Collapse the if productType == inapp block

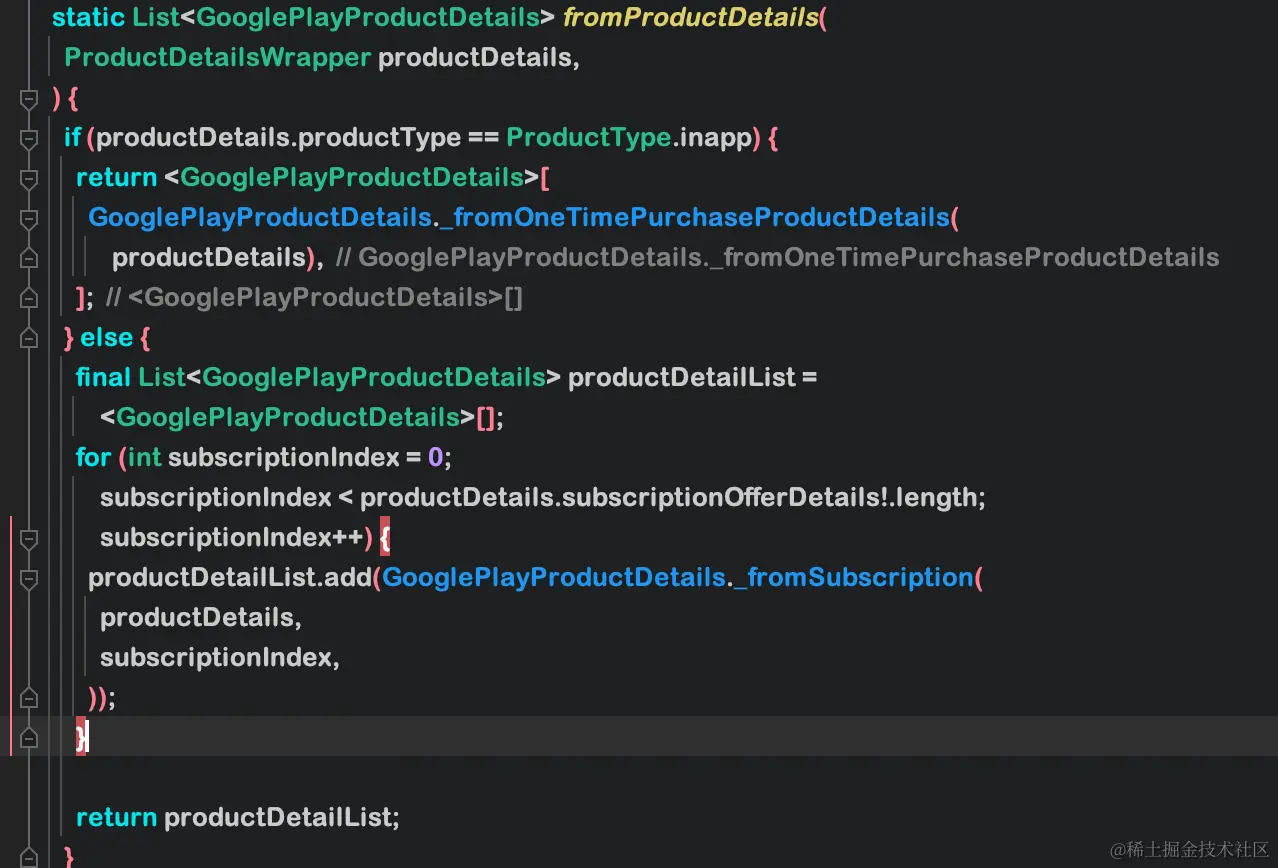point(28,138)
